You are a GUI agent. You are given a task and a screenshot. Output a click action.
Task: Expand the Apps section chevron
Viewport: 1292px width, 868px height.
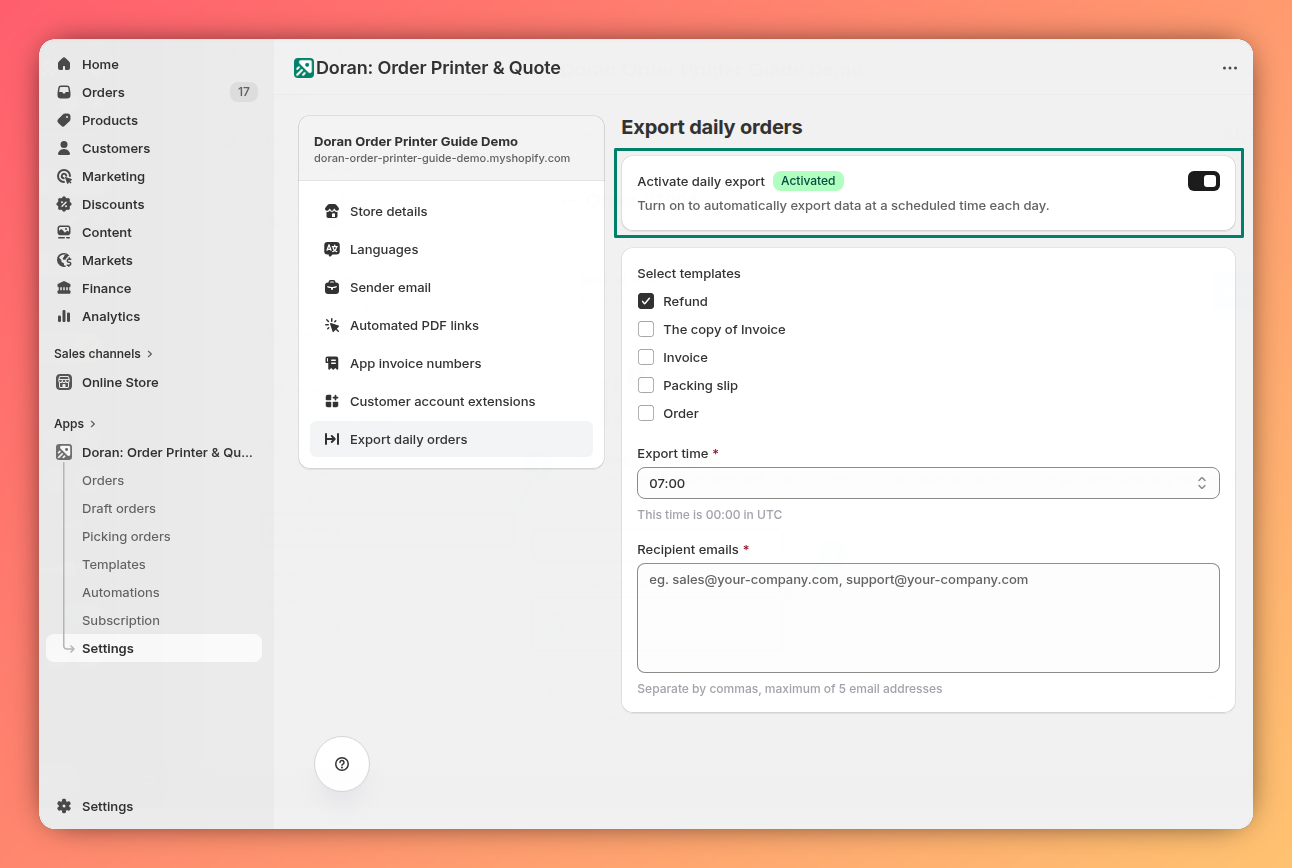[93, 424]
